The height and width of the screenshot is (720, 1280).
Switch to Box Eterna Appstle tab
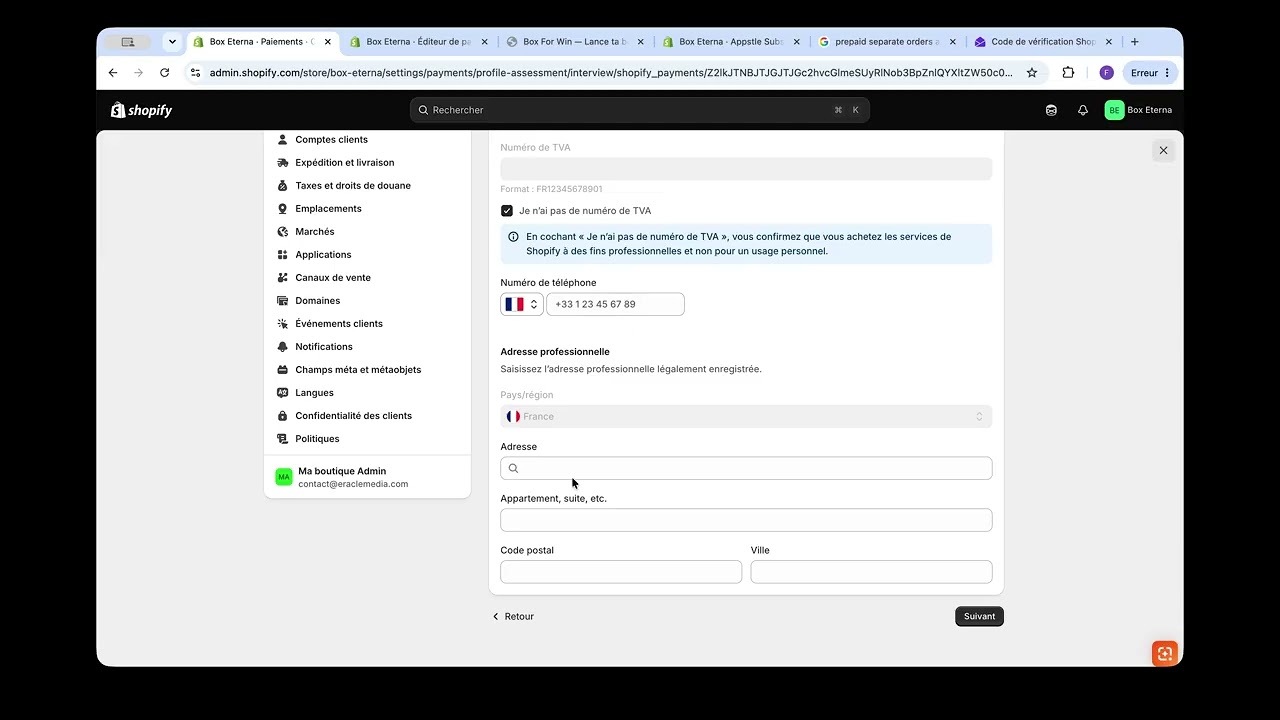[x=731, y=42]
